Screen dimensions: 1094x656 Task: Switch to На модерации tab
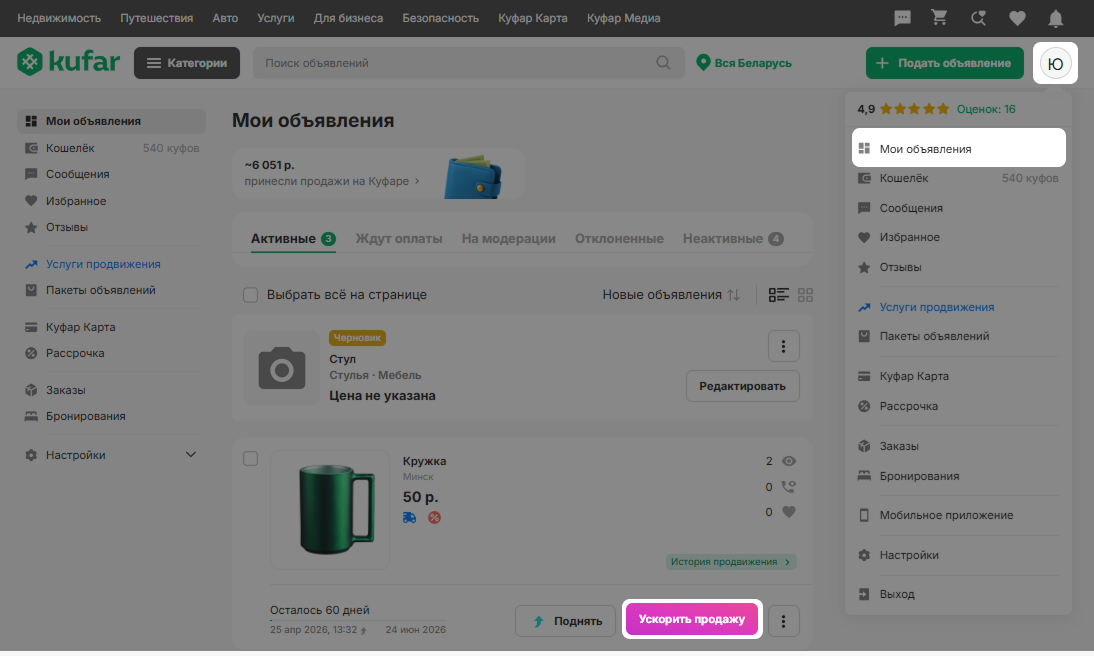pyautogui.click(x=509, y=239)
